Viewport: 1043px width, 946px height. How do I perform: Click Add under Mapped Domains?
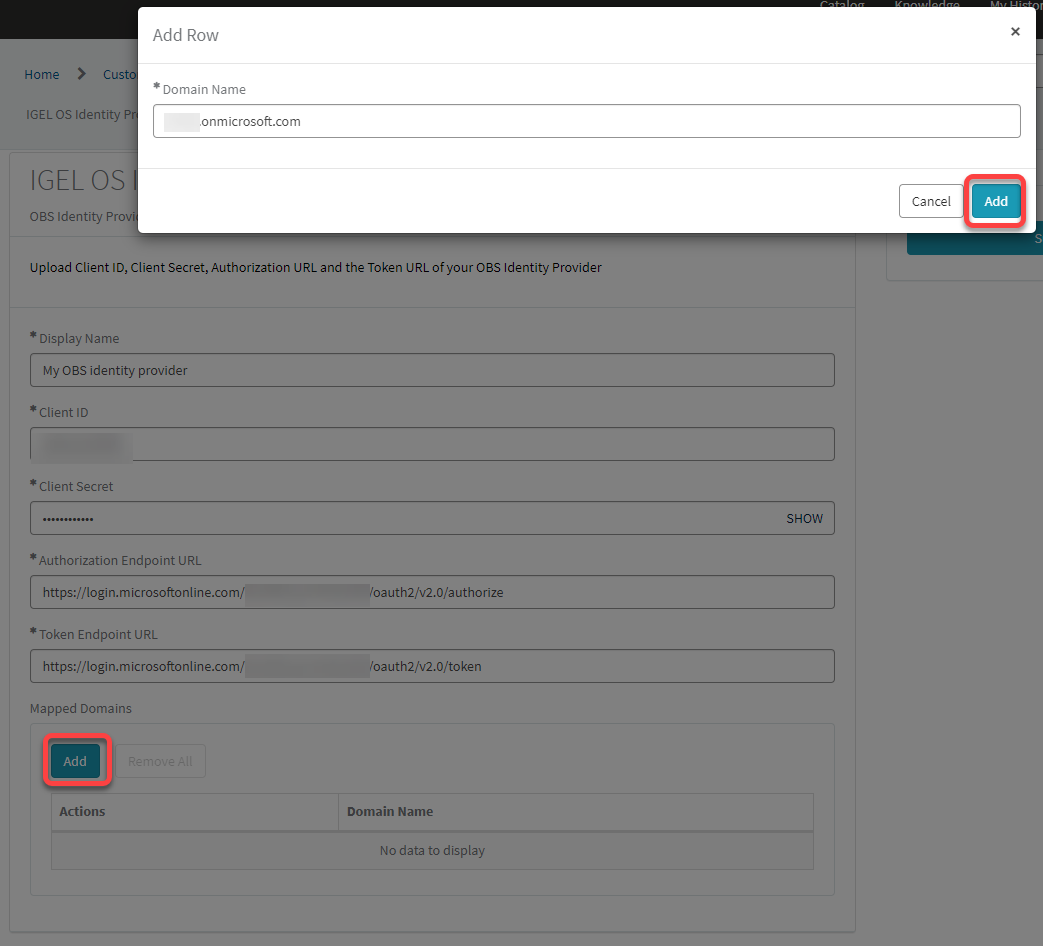(75, 761)
